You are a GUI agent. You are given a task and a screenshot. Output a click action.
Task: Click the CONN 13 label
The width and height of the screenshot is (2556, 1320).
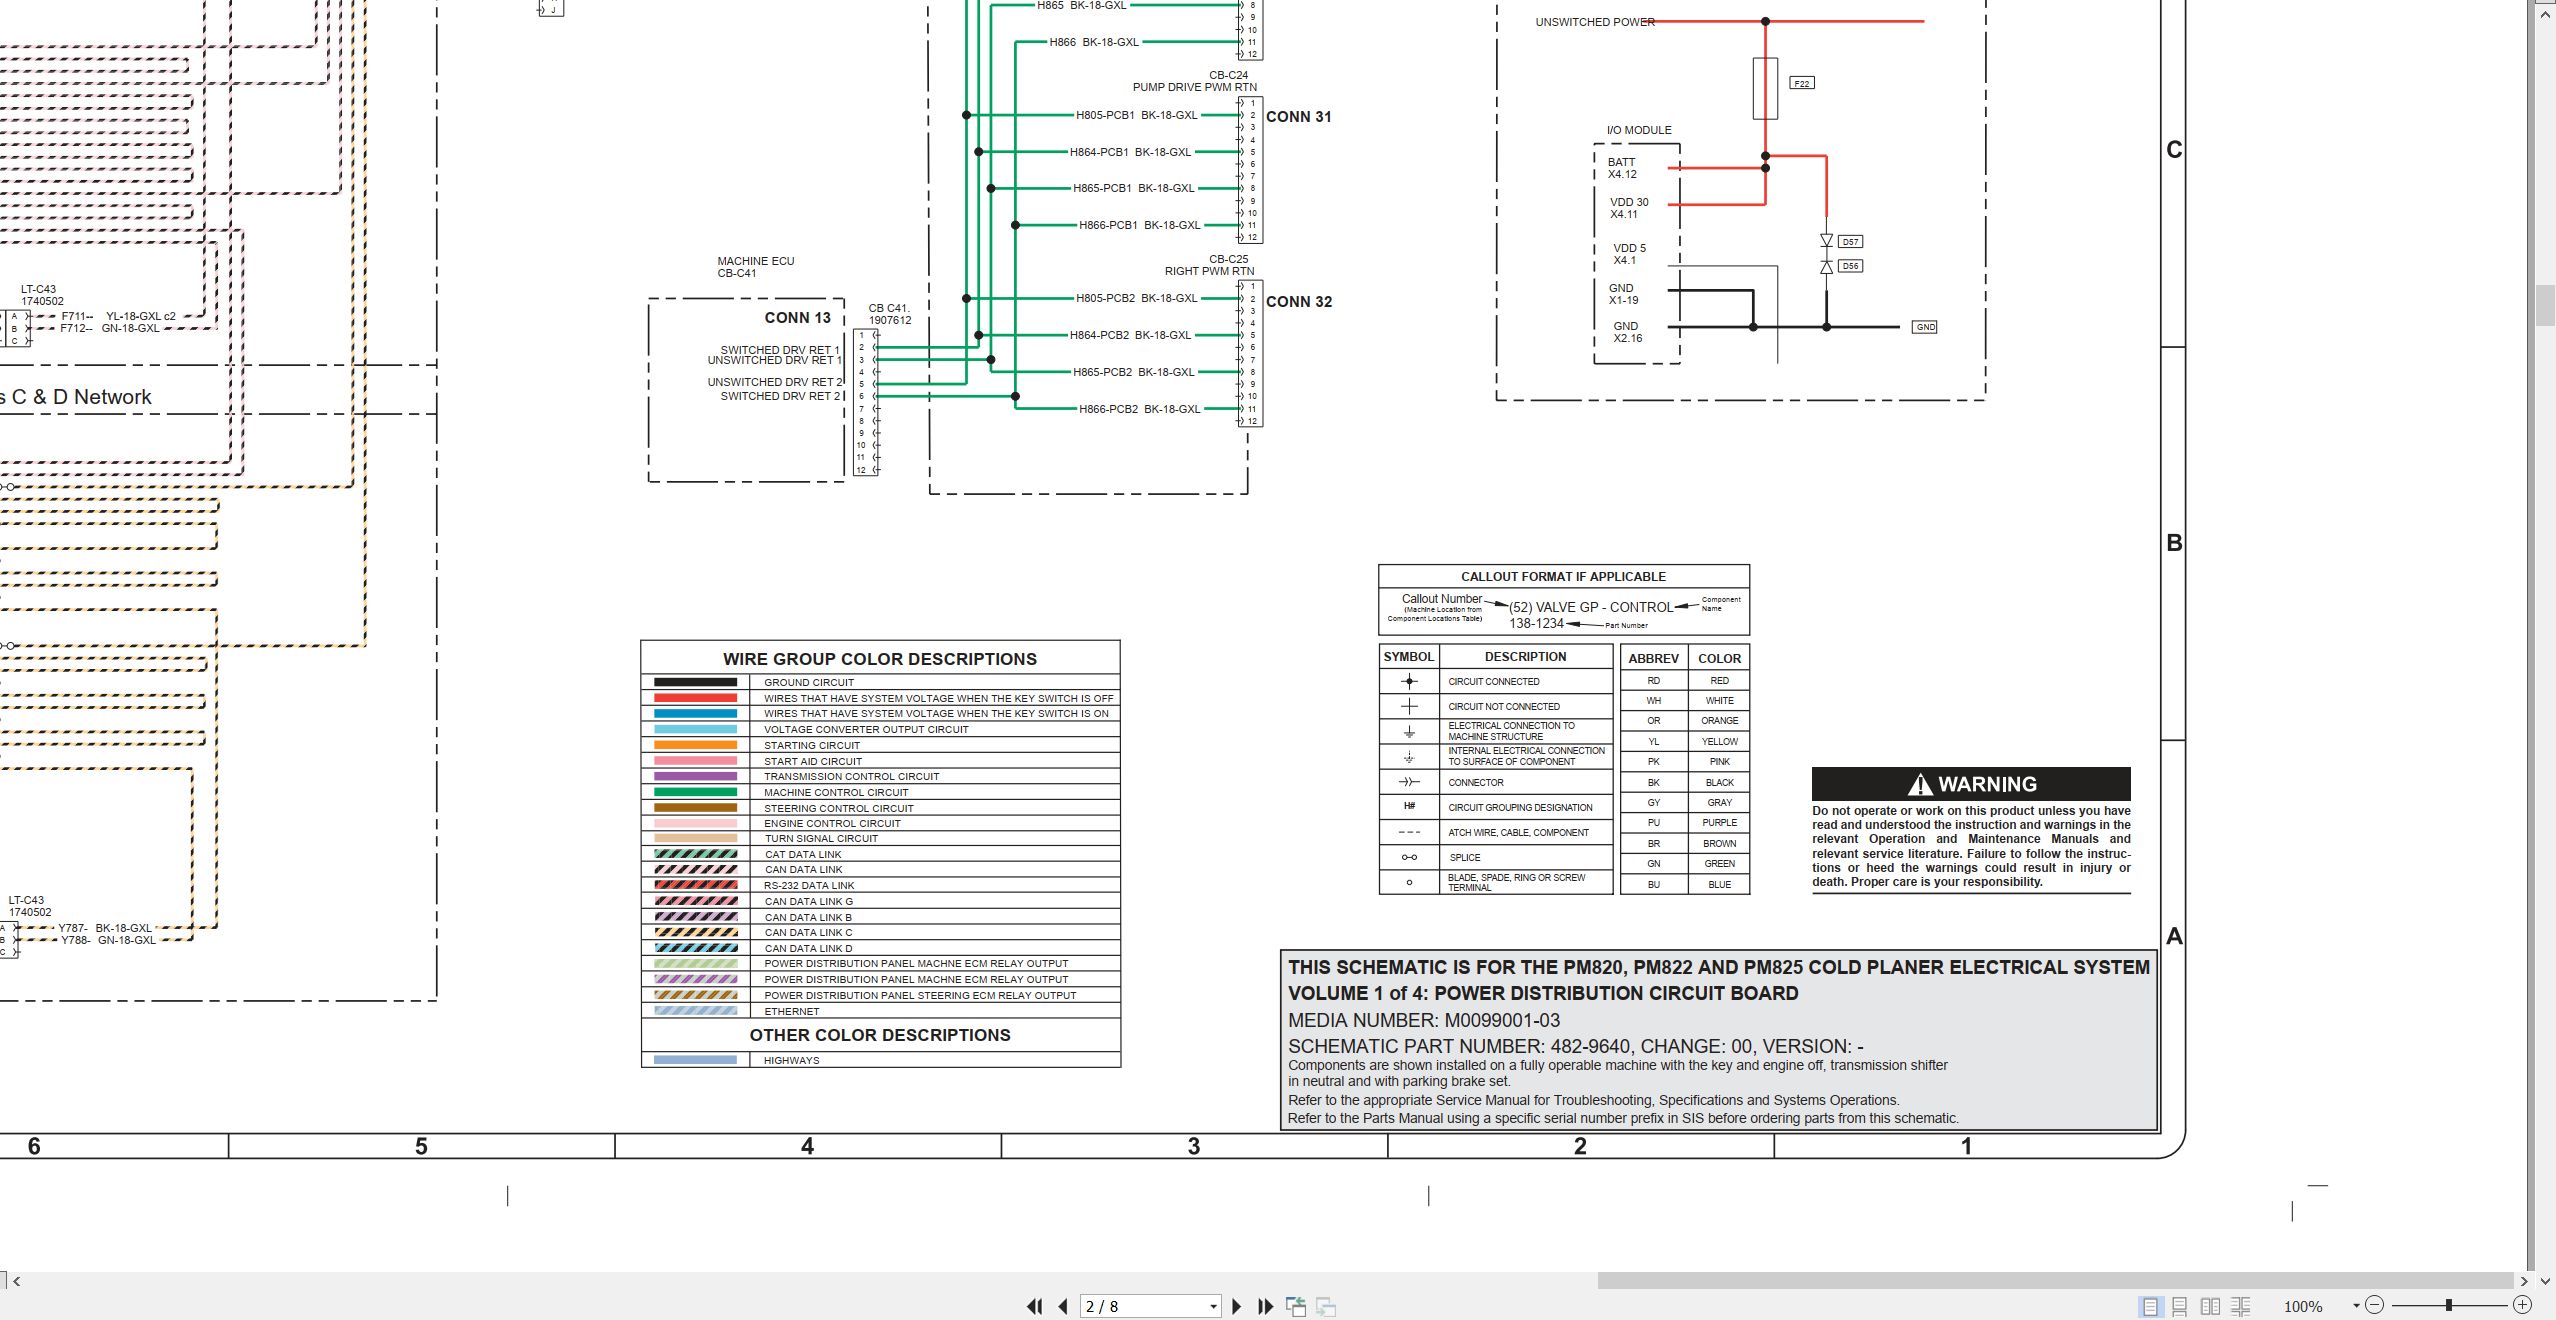797,318
